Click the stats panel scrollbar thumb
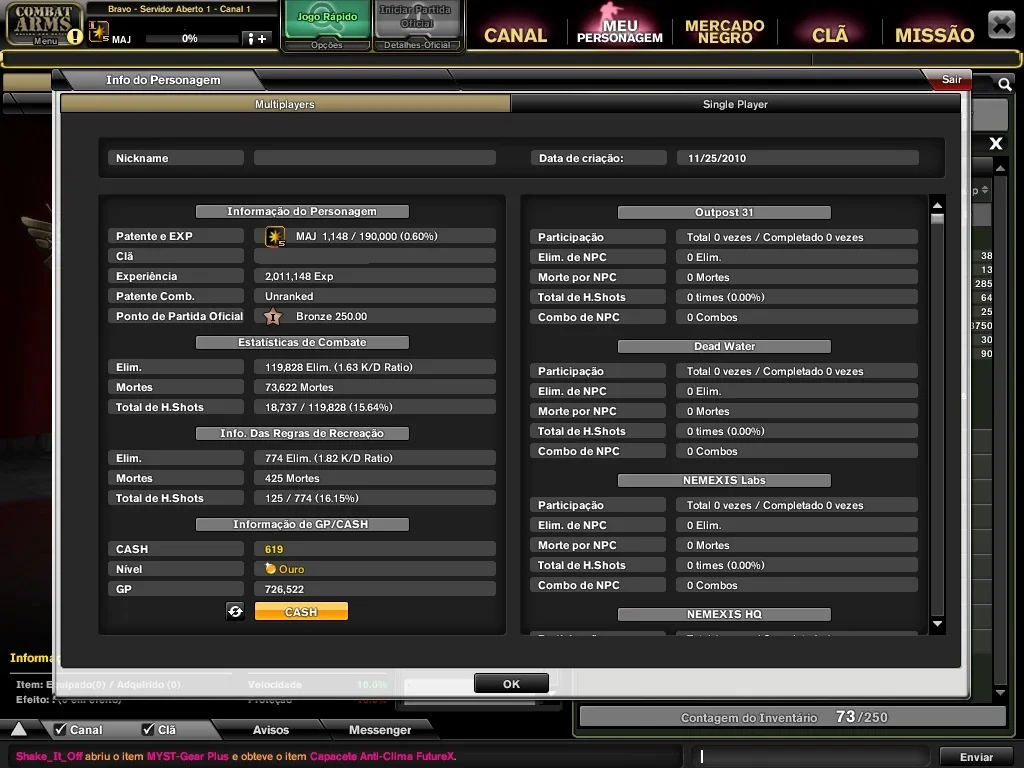The height and width of the screenshot is (768, 1024). click(937, 219)
